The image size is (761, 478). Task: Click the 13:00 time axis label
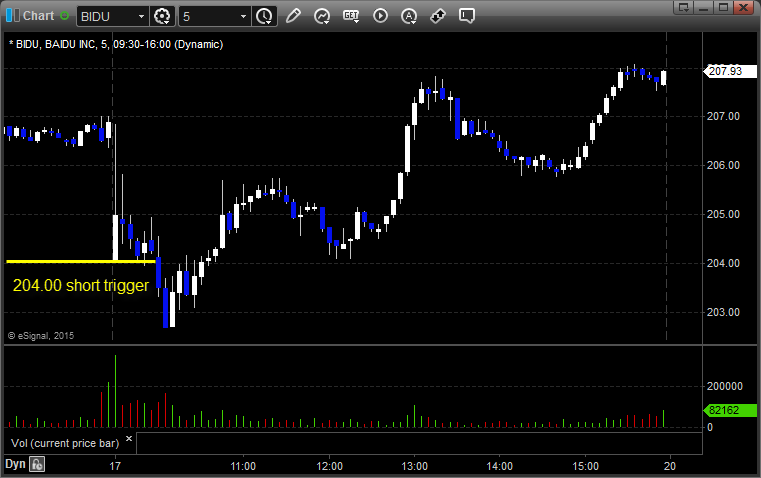(414, 466)
